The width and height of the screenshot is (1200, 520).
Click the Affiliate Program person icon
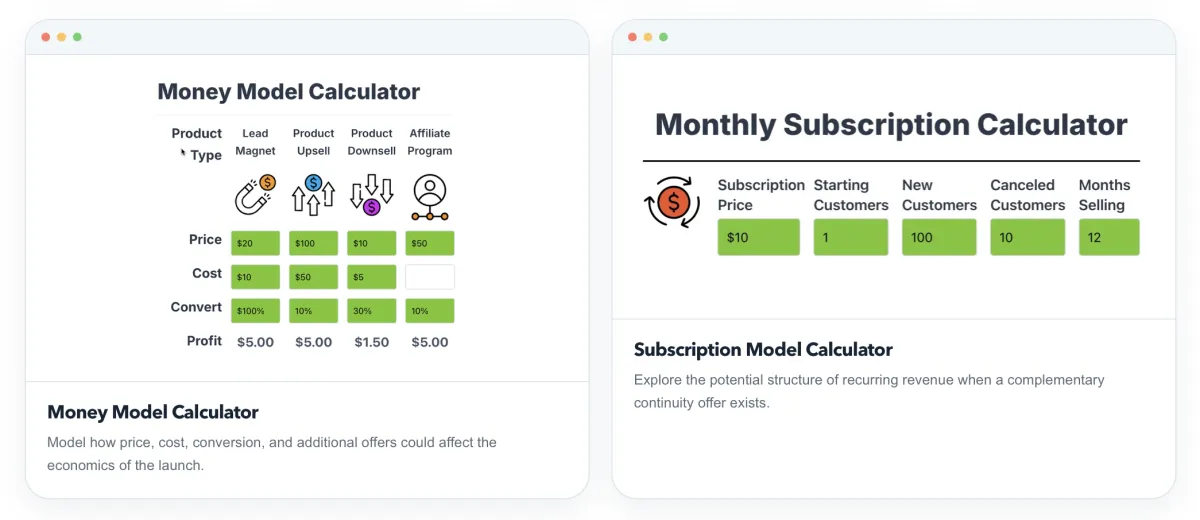430,197
